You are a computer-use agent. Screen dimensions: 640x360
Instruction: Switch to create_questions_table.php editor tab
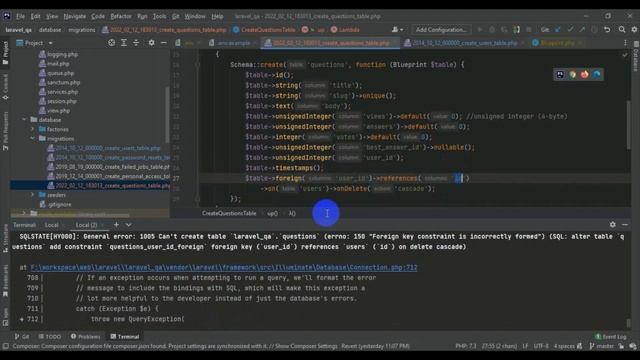click(331, 43)
